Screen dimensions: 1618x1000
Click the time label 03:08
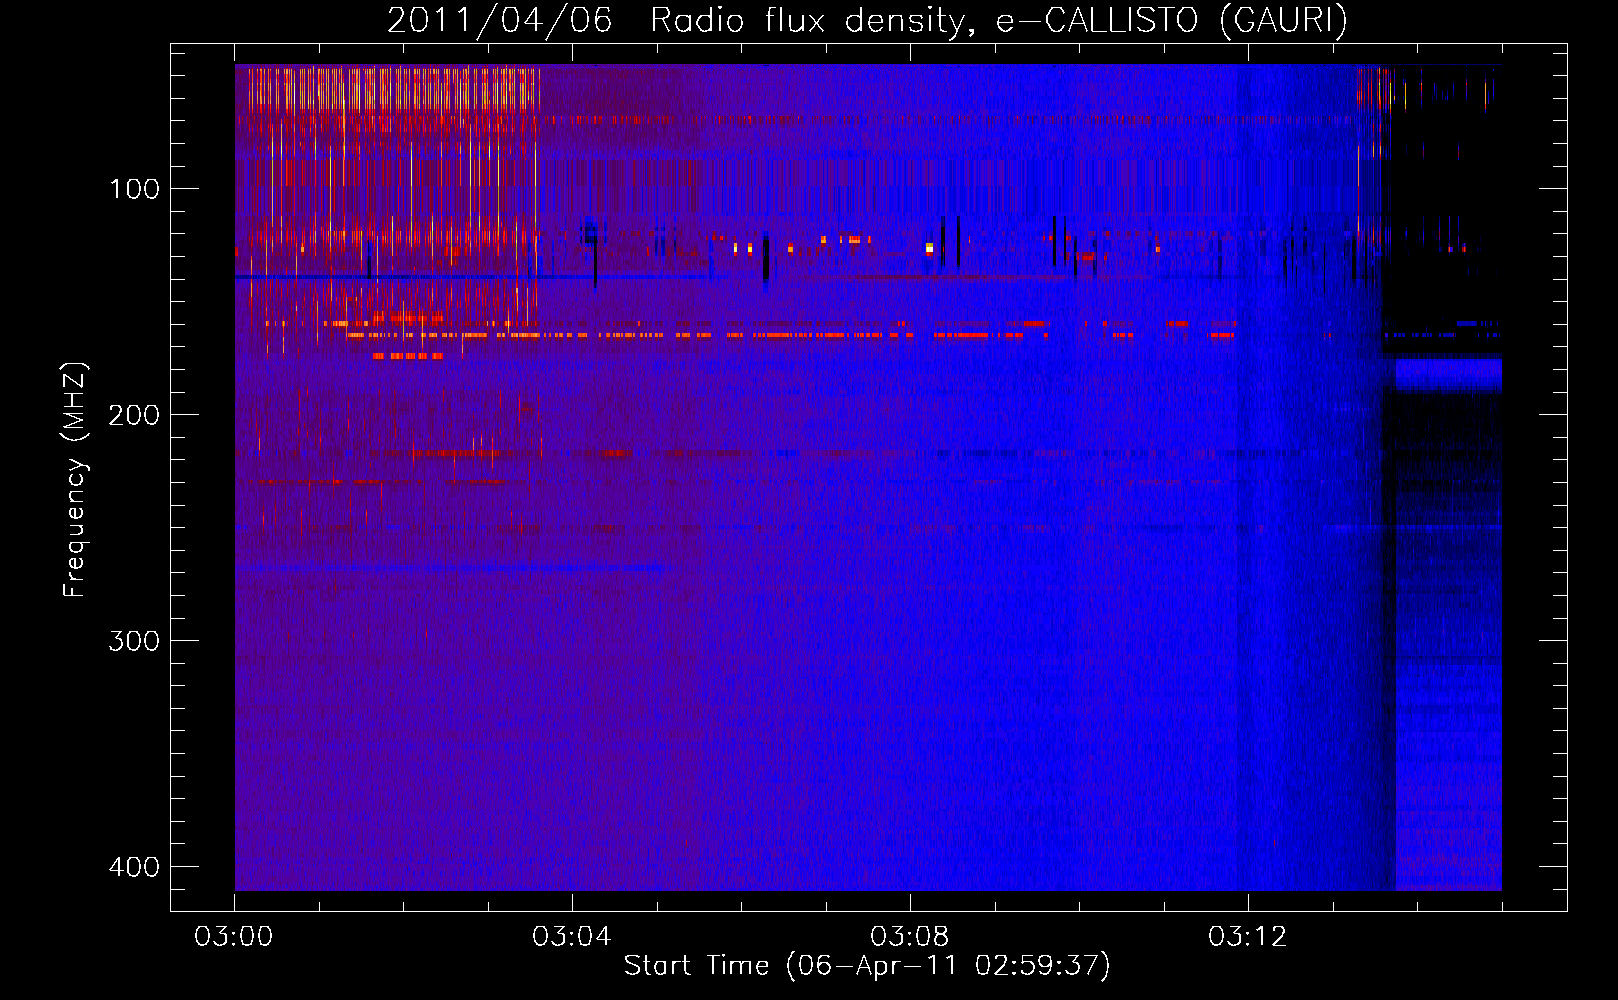click(x=910, y=937)
